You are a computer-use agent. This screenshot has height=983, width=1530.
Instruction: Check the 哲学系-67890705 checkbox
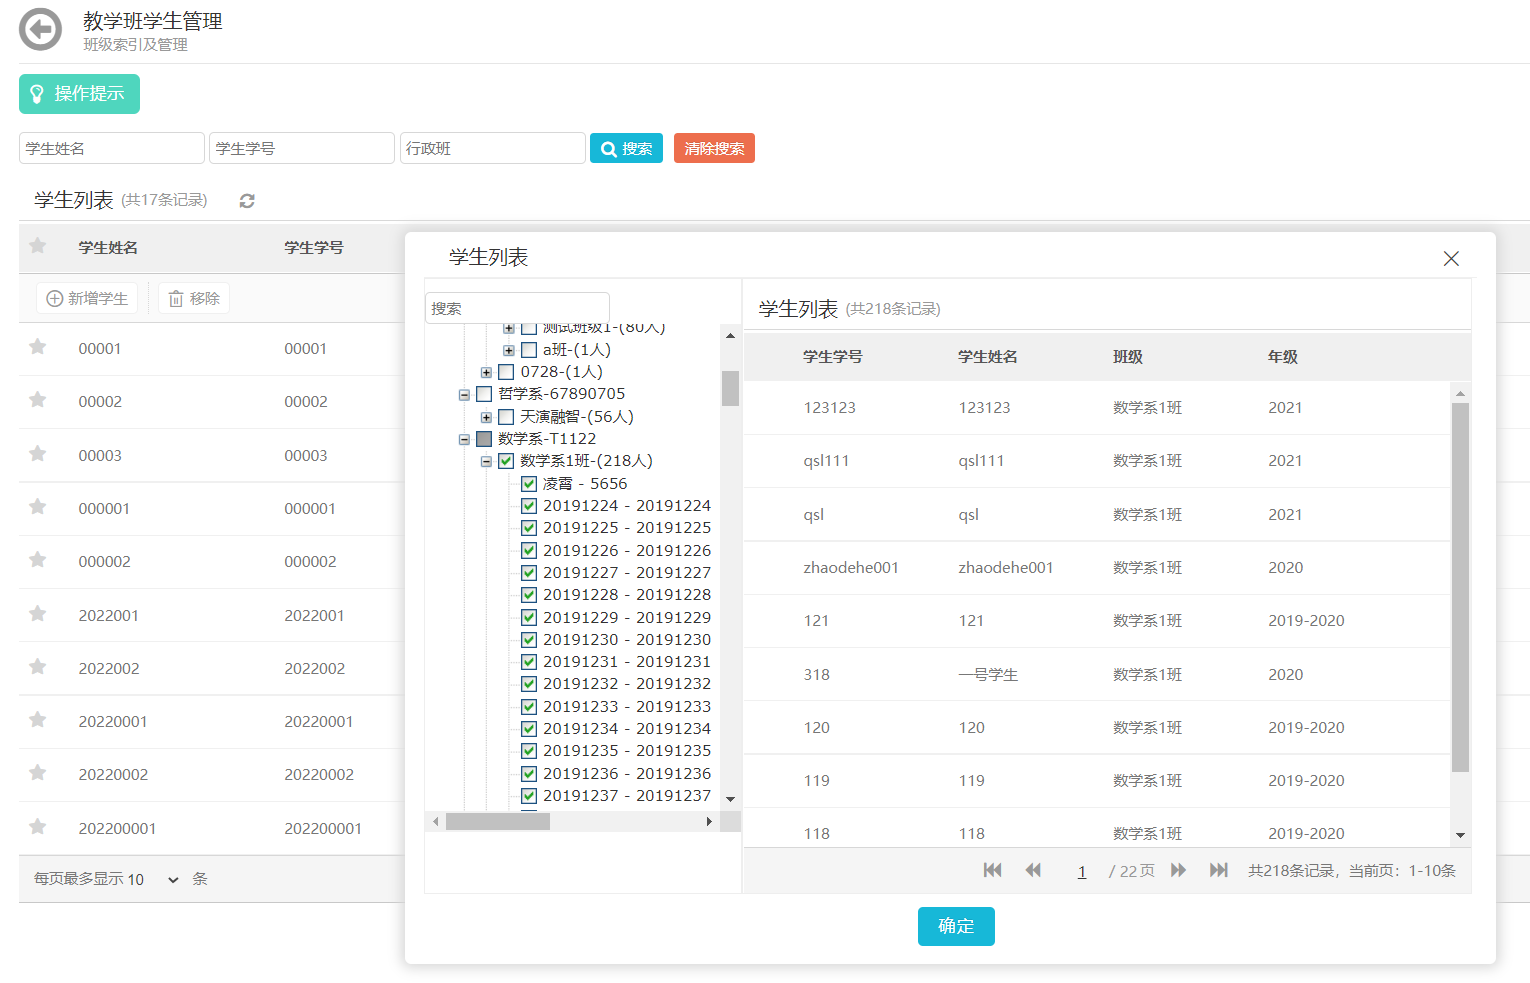coord(484,394)
